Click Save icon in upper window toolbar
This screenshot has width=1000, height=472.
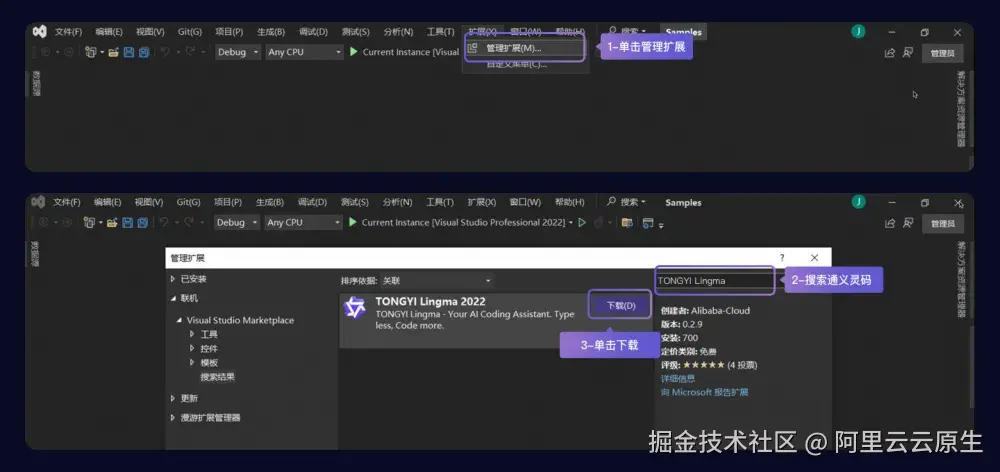tap(129, 52)
